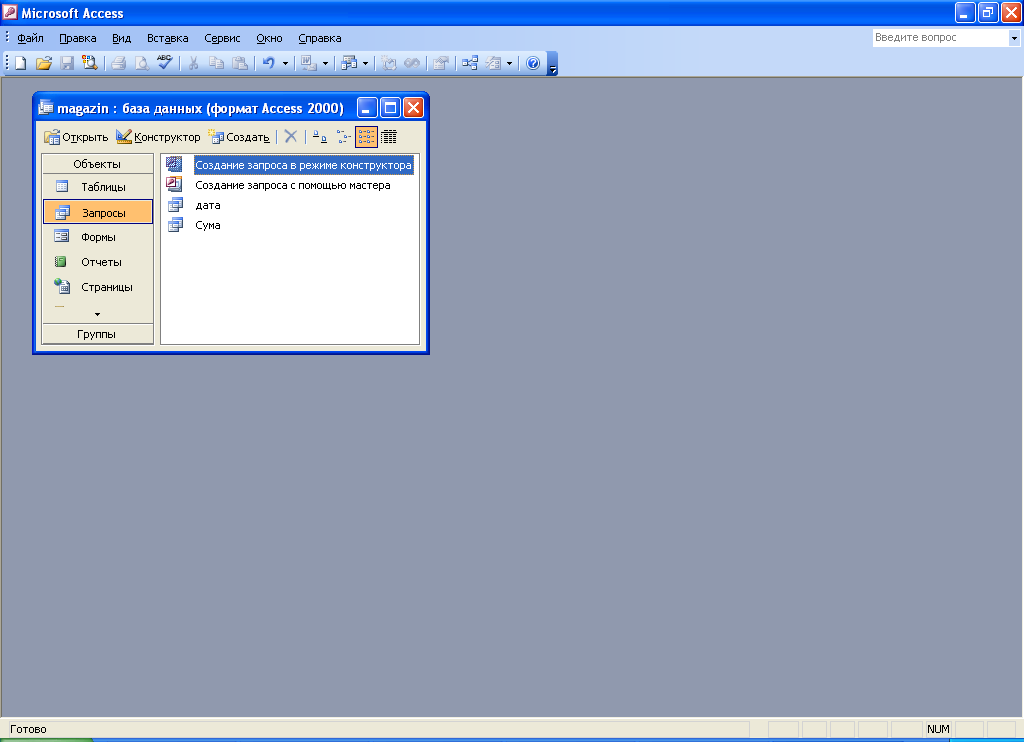The width and height of the screenshot is (1024, 742).
Task: Select the query named дата
Action: [x=208, y=205]
